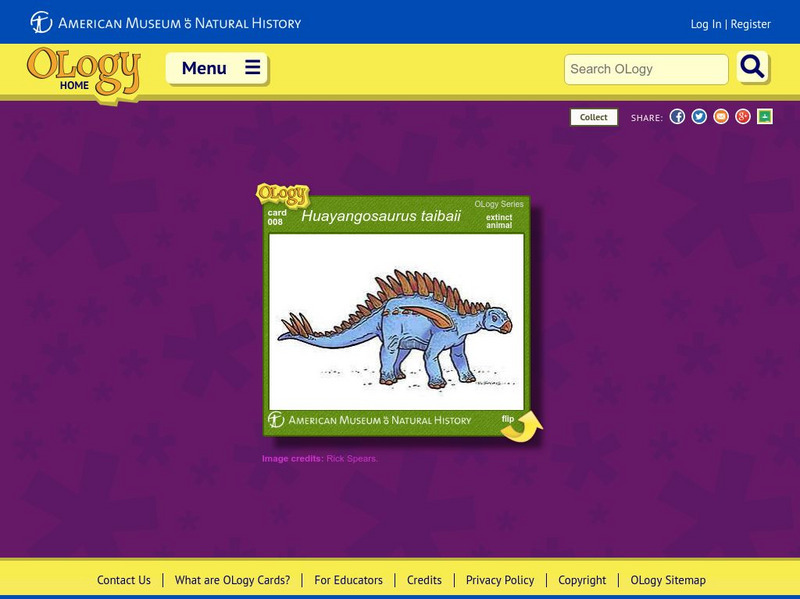
Task: Share the card to Google Classroom
Action: pyautogui.click(x=763, y=116)
